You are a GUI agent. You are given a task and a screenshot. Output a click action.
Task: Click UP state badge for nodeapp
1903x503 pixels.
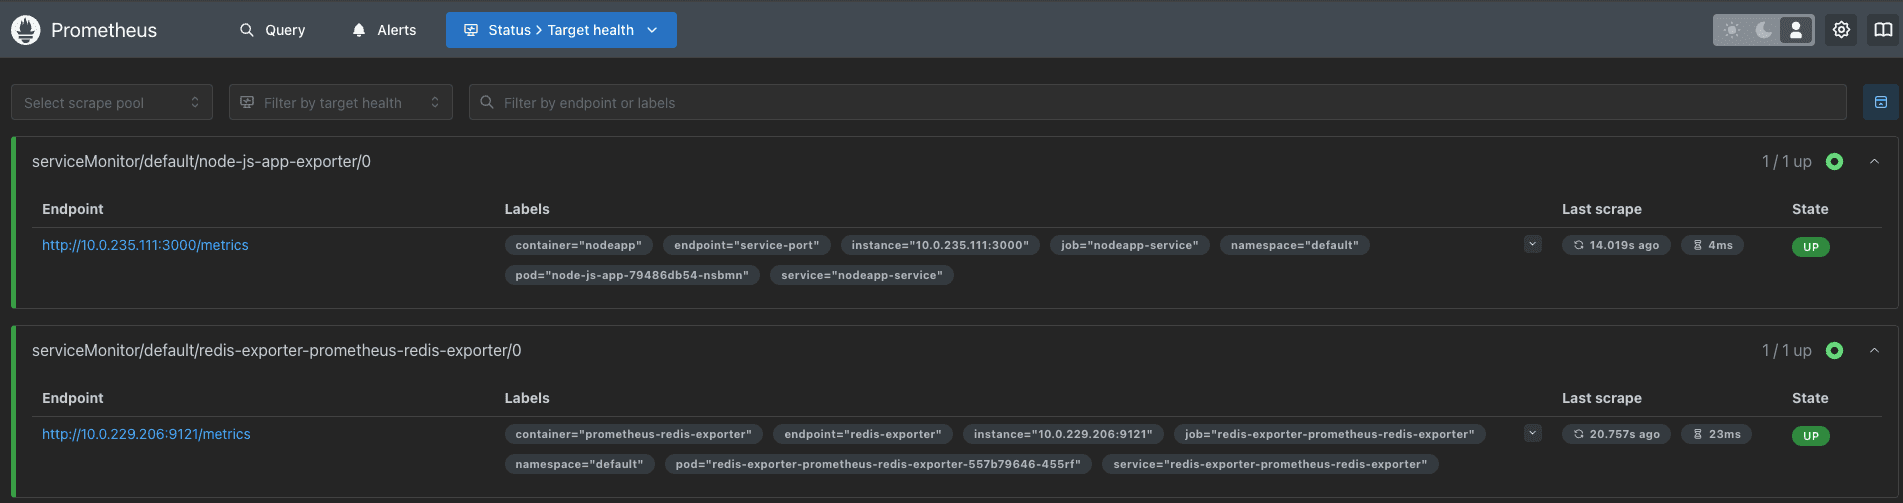coord(1811,247)
